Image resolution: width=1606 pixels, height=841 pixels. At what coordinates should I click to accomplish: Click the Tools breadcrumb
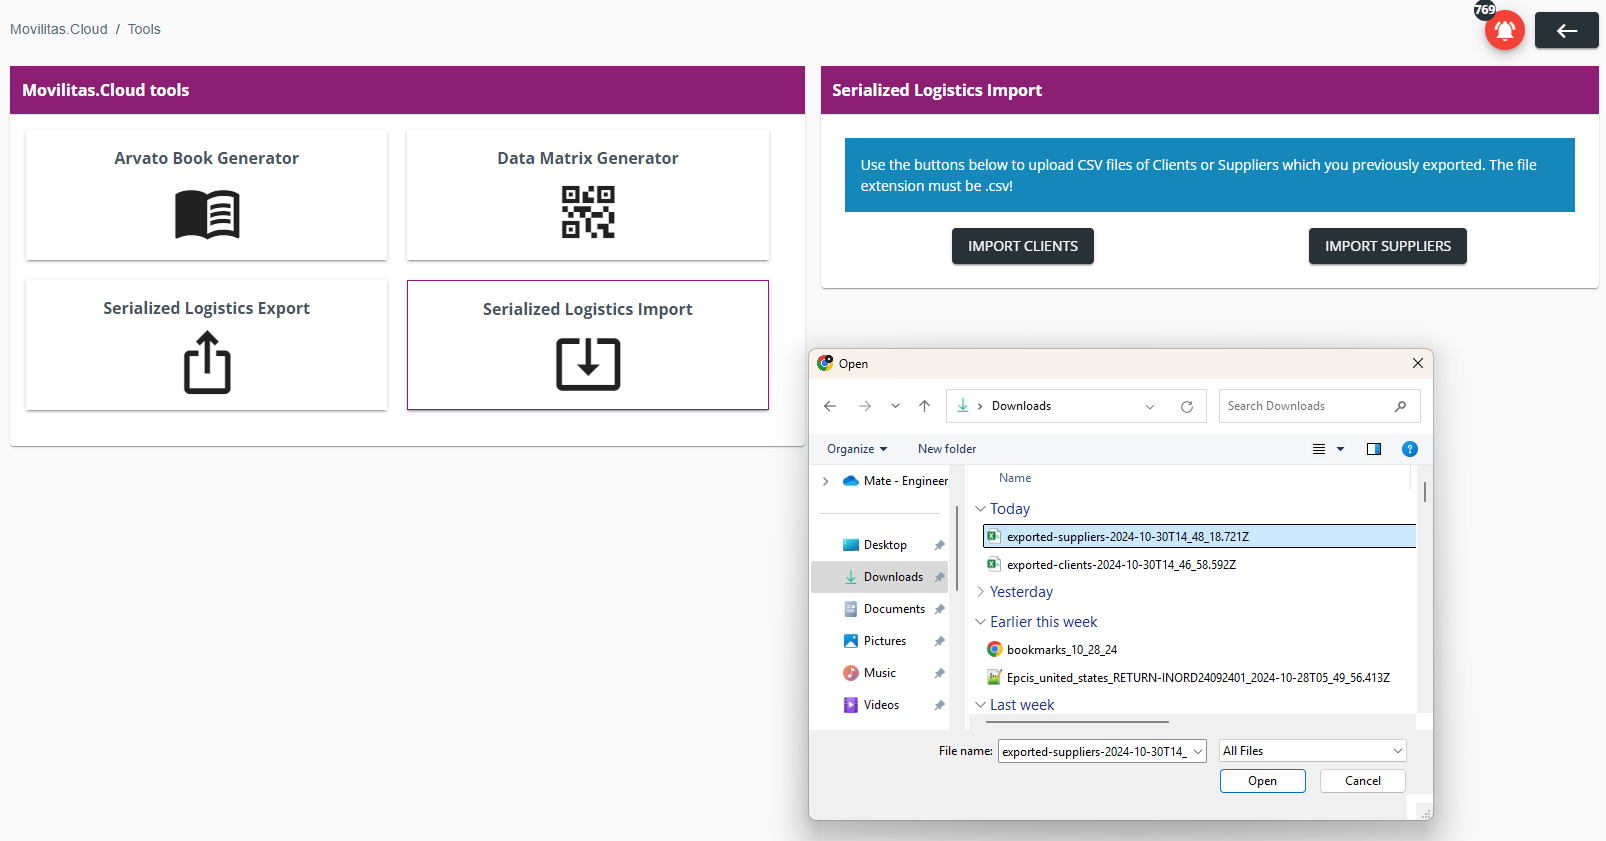(144, 29)
